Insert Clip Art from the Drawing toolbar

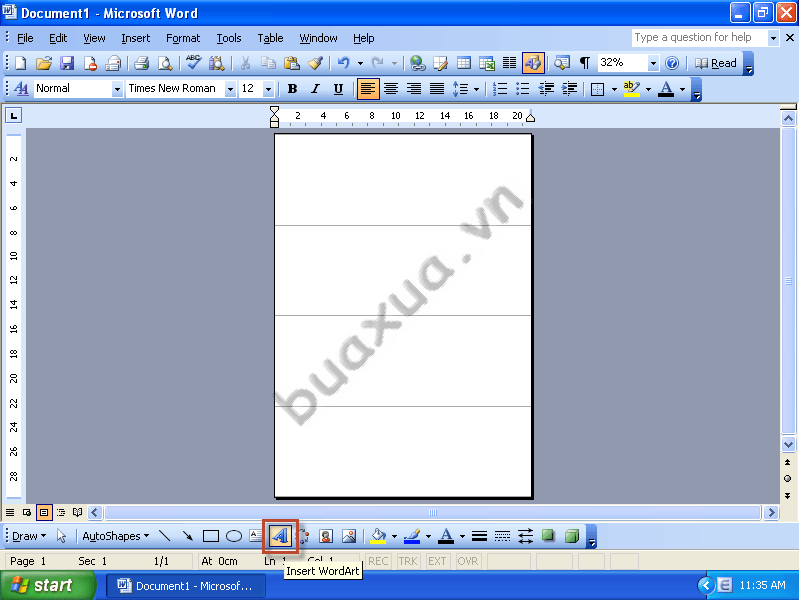pos(326,536)
